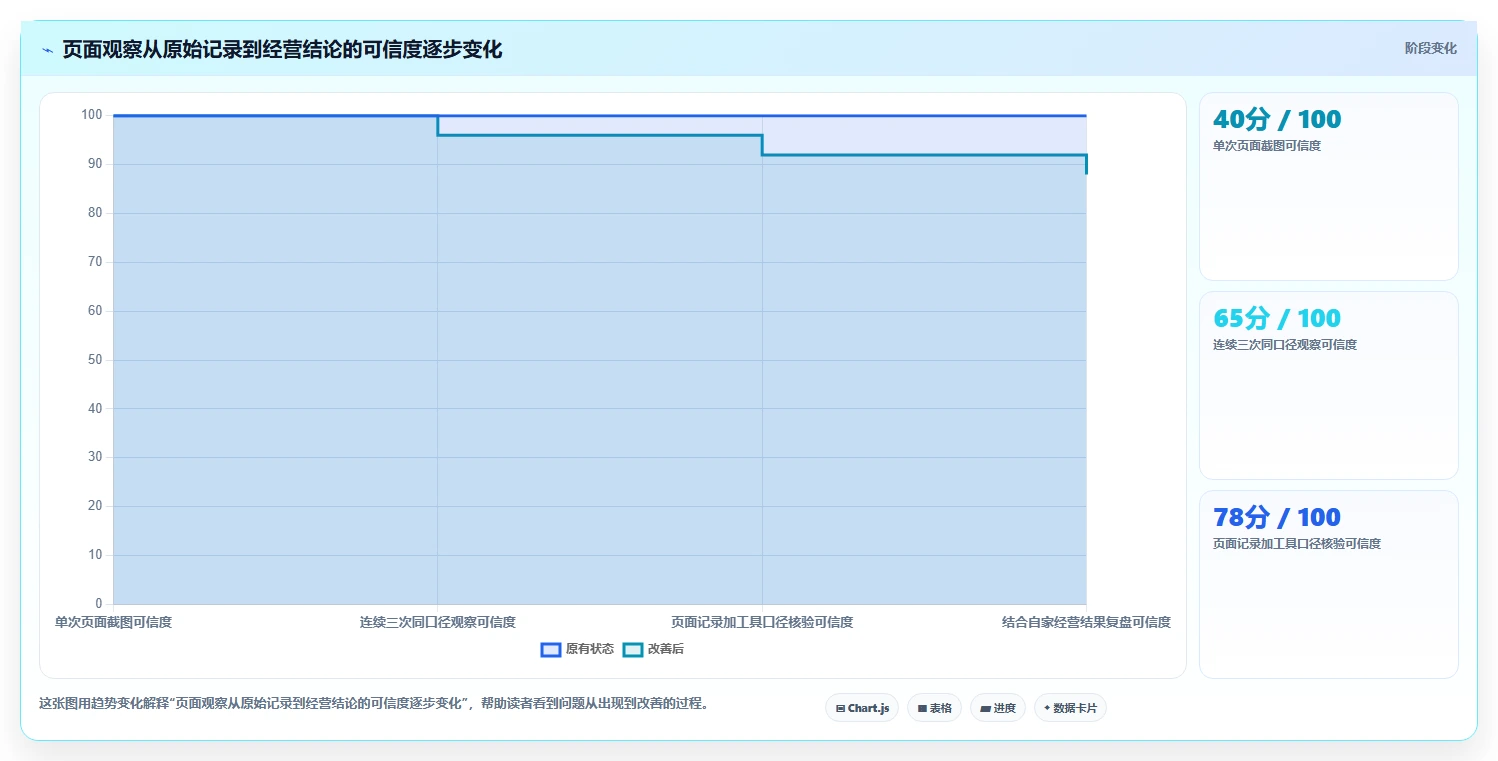This screenshot has height=761, width=1498.
Task: Click x-axis label 连续三次同口径观察可信度
Action: 438,622
